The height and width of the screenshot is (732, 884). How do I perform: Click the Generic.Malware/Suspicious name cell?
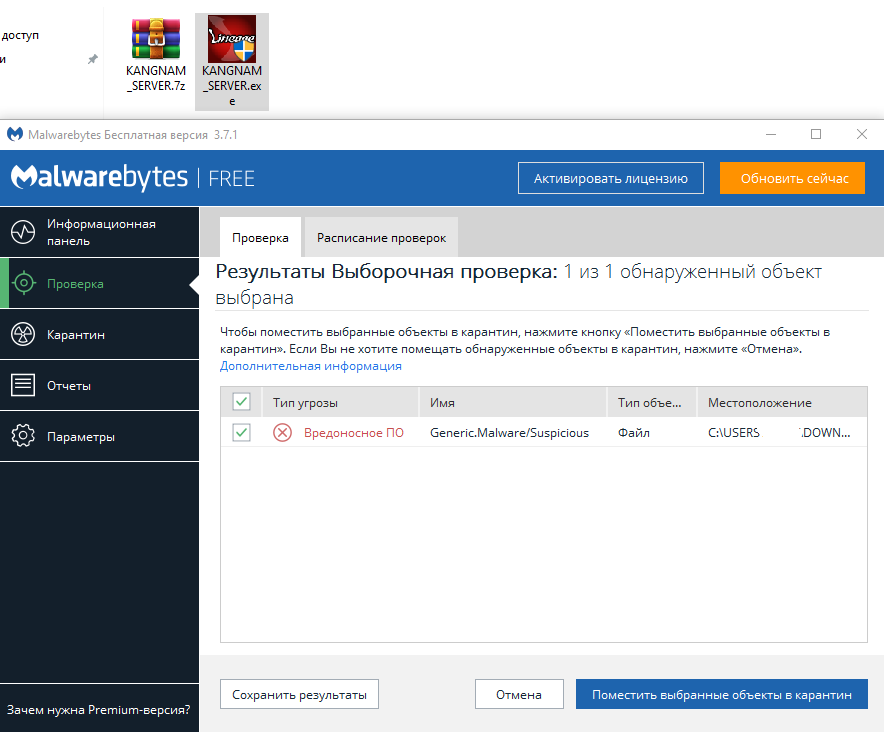(x=509, y=433)
